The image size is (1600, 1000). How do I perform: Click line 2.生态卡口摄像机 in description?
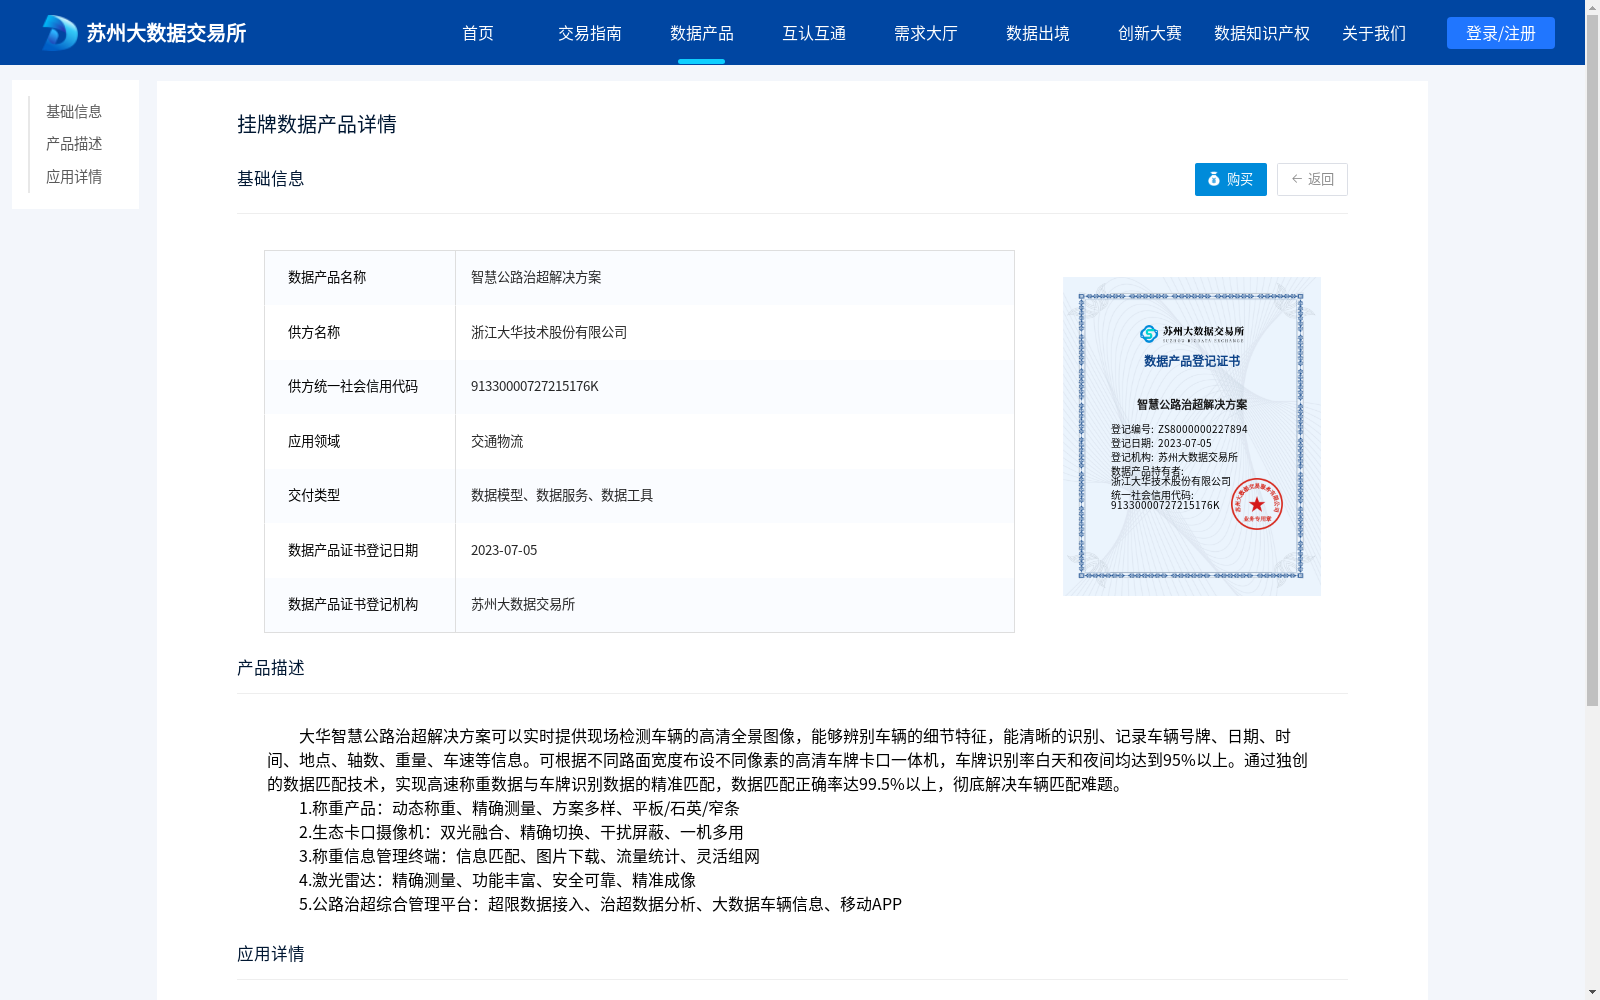tap(521, 832)
